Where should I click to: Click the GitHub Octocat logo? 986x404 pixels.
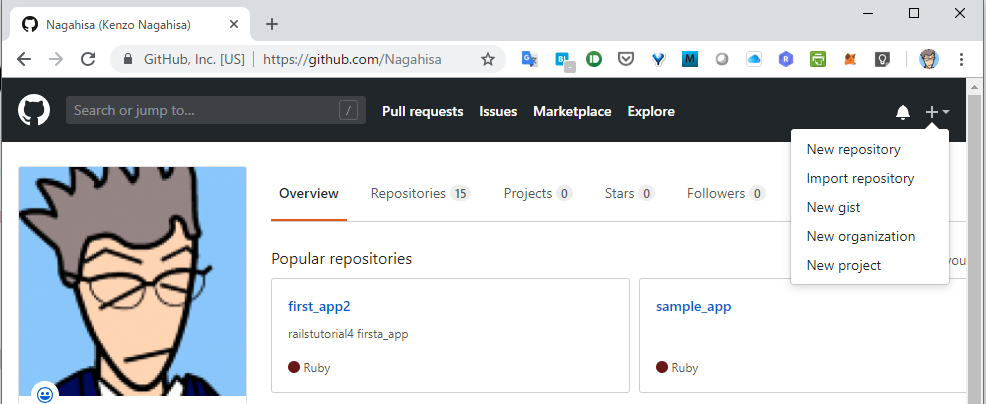[x=34, y=111]
